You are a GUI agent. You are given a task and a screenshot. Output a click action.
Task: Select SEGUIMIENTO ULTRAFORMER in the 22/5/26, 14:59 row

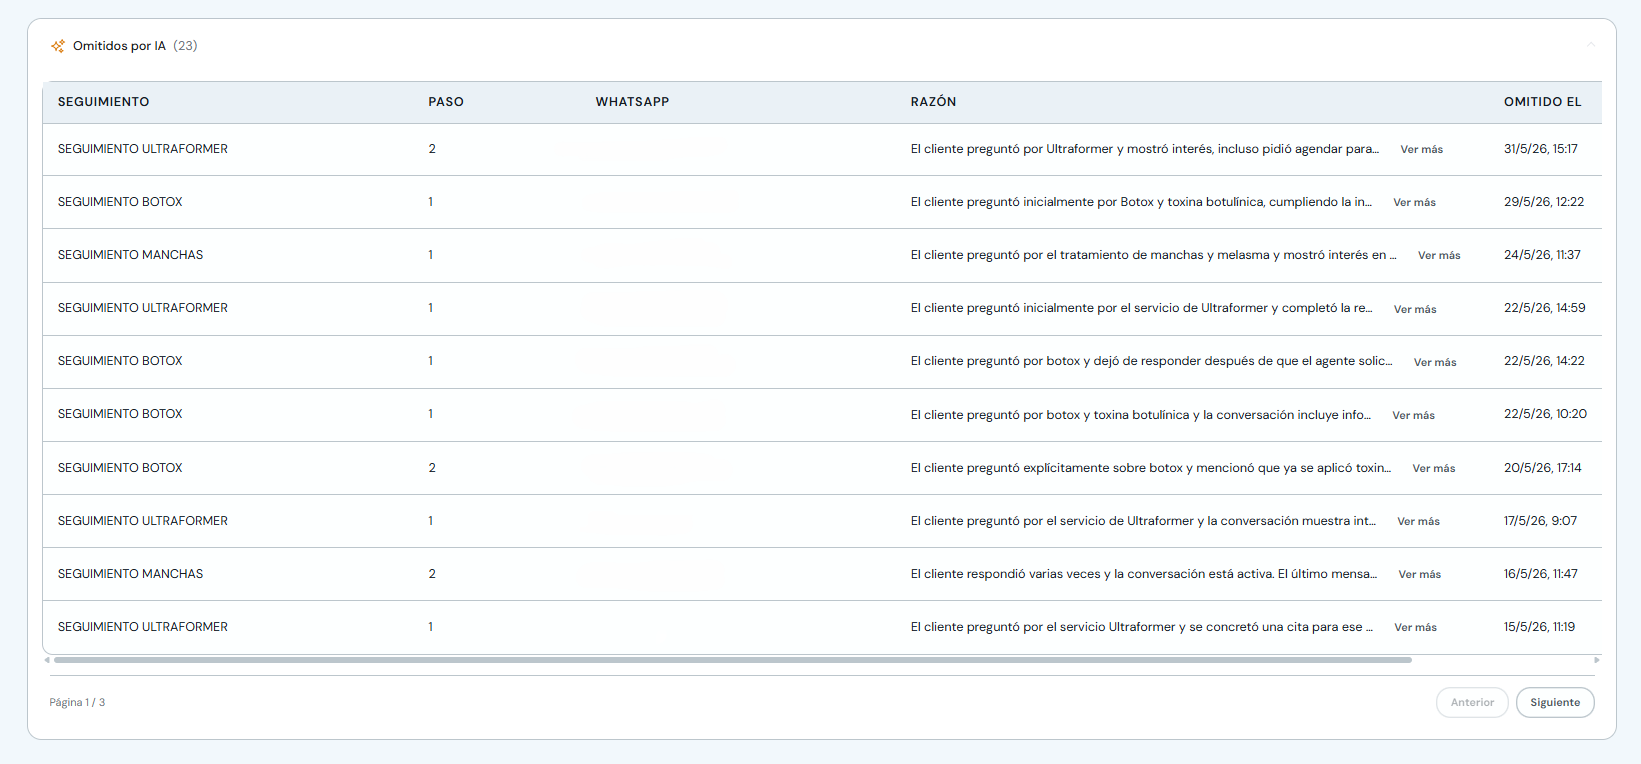[143, 308]
